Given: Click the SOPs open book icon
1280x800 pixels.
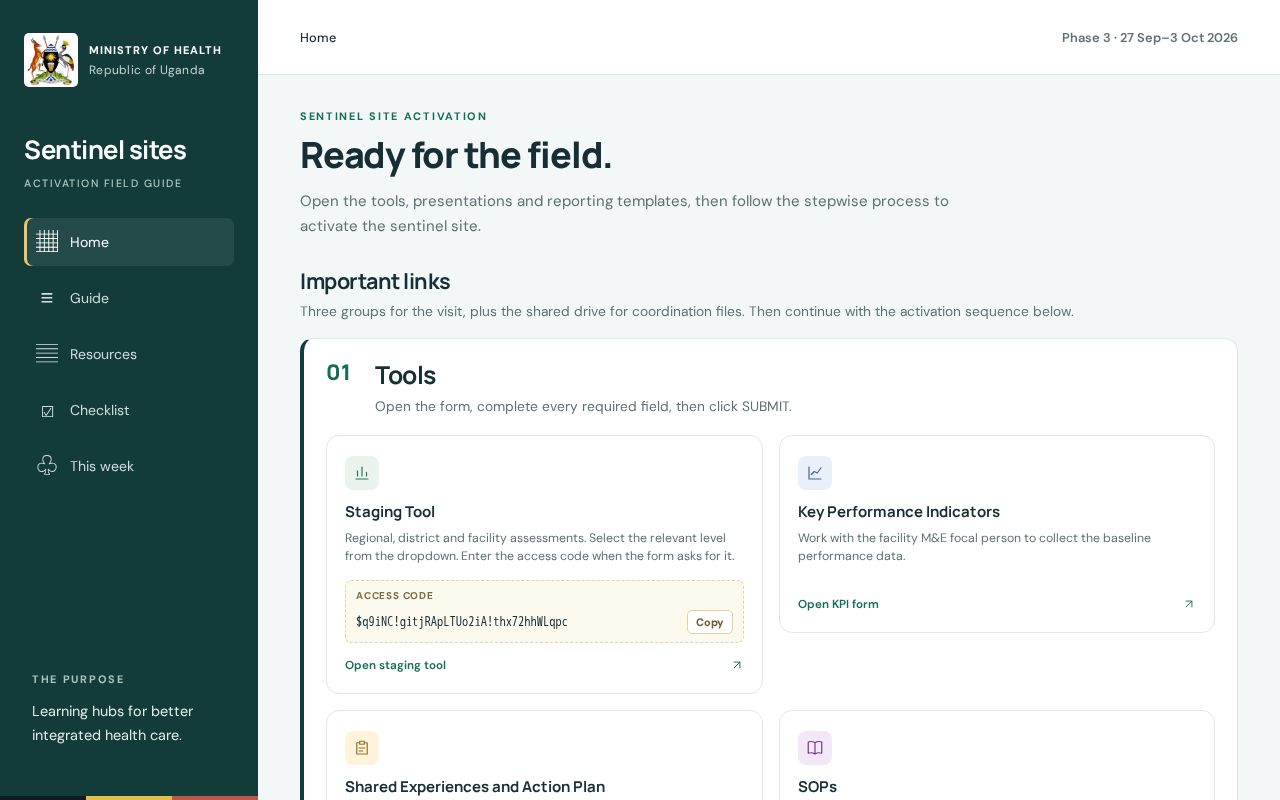Looking at the screenshot, I should click(x=815, y=748).
